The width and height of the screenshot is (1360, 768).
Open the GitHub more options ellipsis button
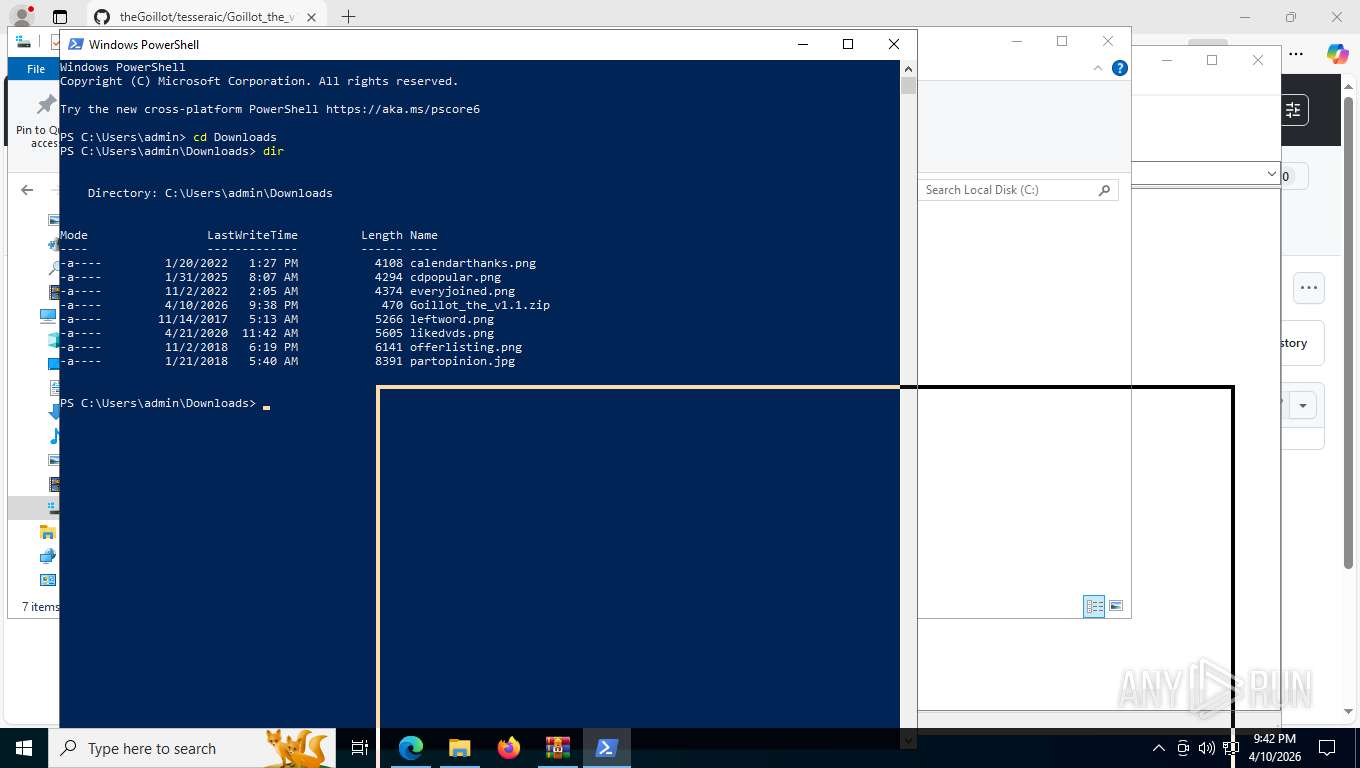(1308, 288)
